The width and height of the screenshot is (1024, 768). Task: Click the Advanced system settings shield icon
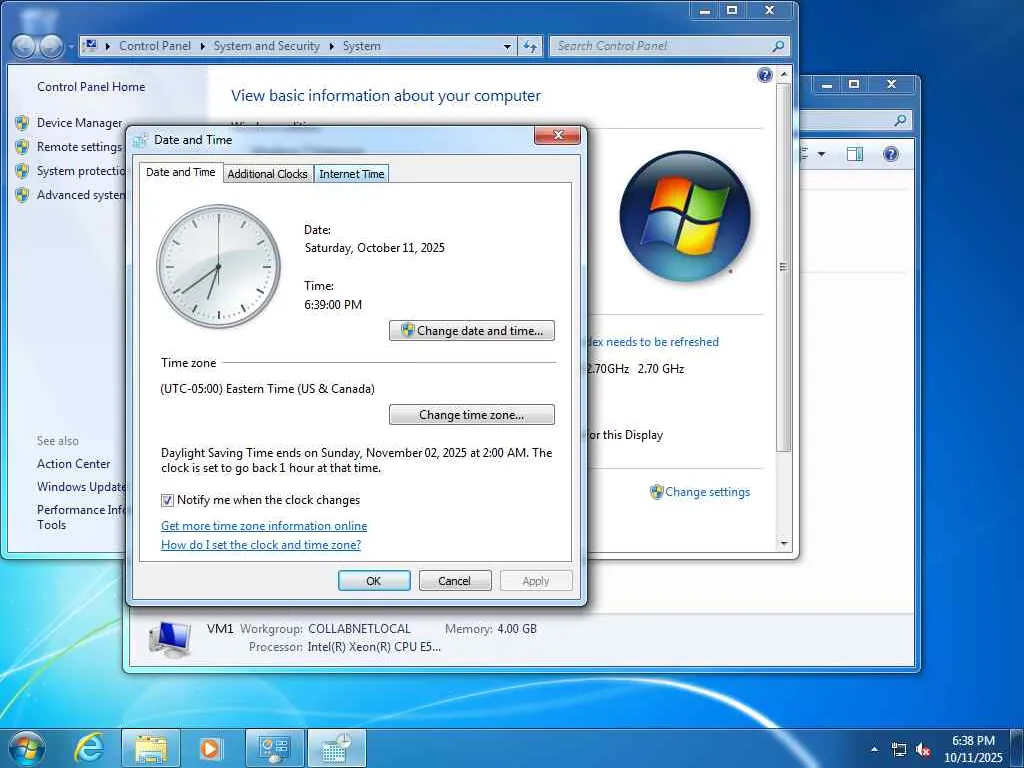tap(22, 195)
